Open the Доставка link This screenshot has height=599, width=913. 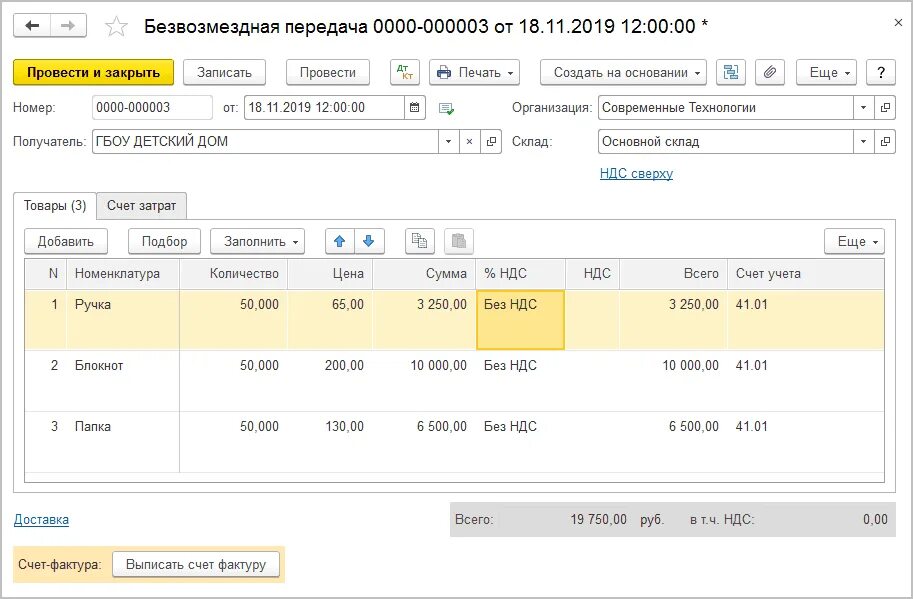(41, 520)
